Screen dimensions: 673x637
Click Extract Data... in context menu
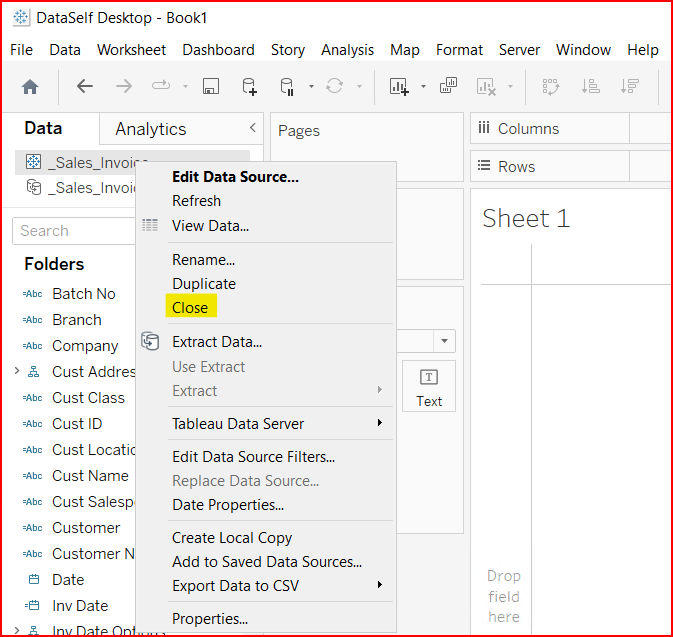[217, 342]
